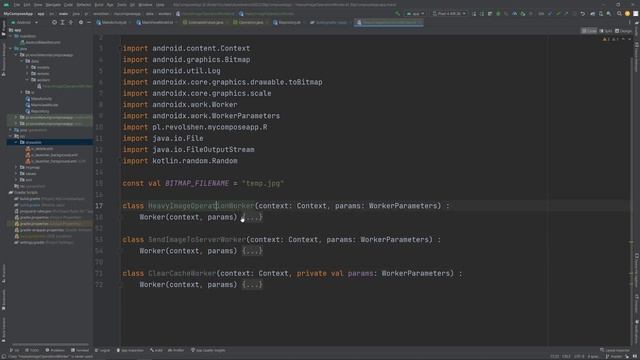Open Search Everywhere magnifier icon
The width and height of the screenshot is (640, 360).
[619, 13]
